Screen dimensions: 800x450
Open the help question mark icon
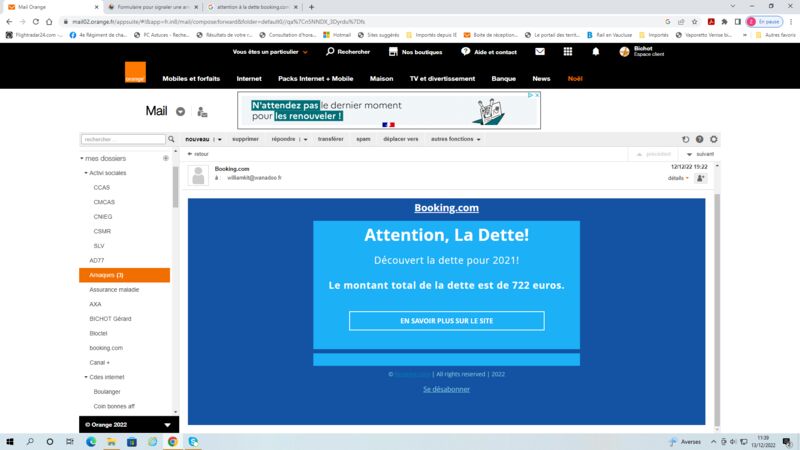(699, 139)
